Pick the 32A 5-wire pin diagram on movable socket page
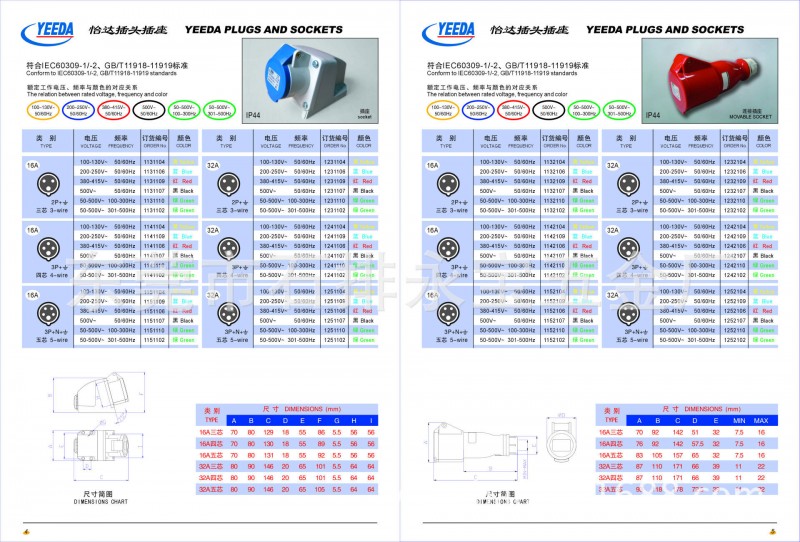This screenshot has width=800, height=542. pos(629,313)
